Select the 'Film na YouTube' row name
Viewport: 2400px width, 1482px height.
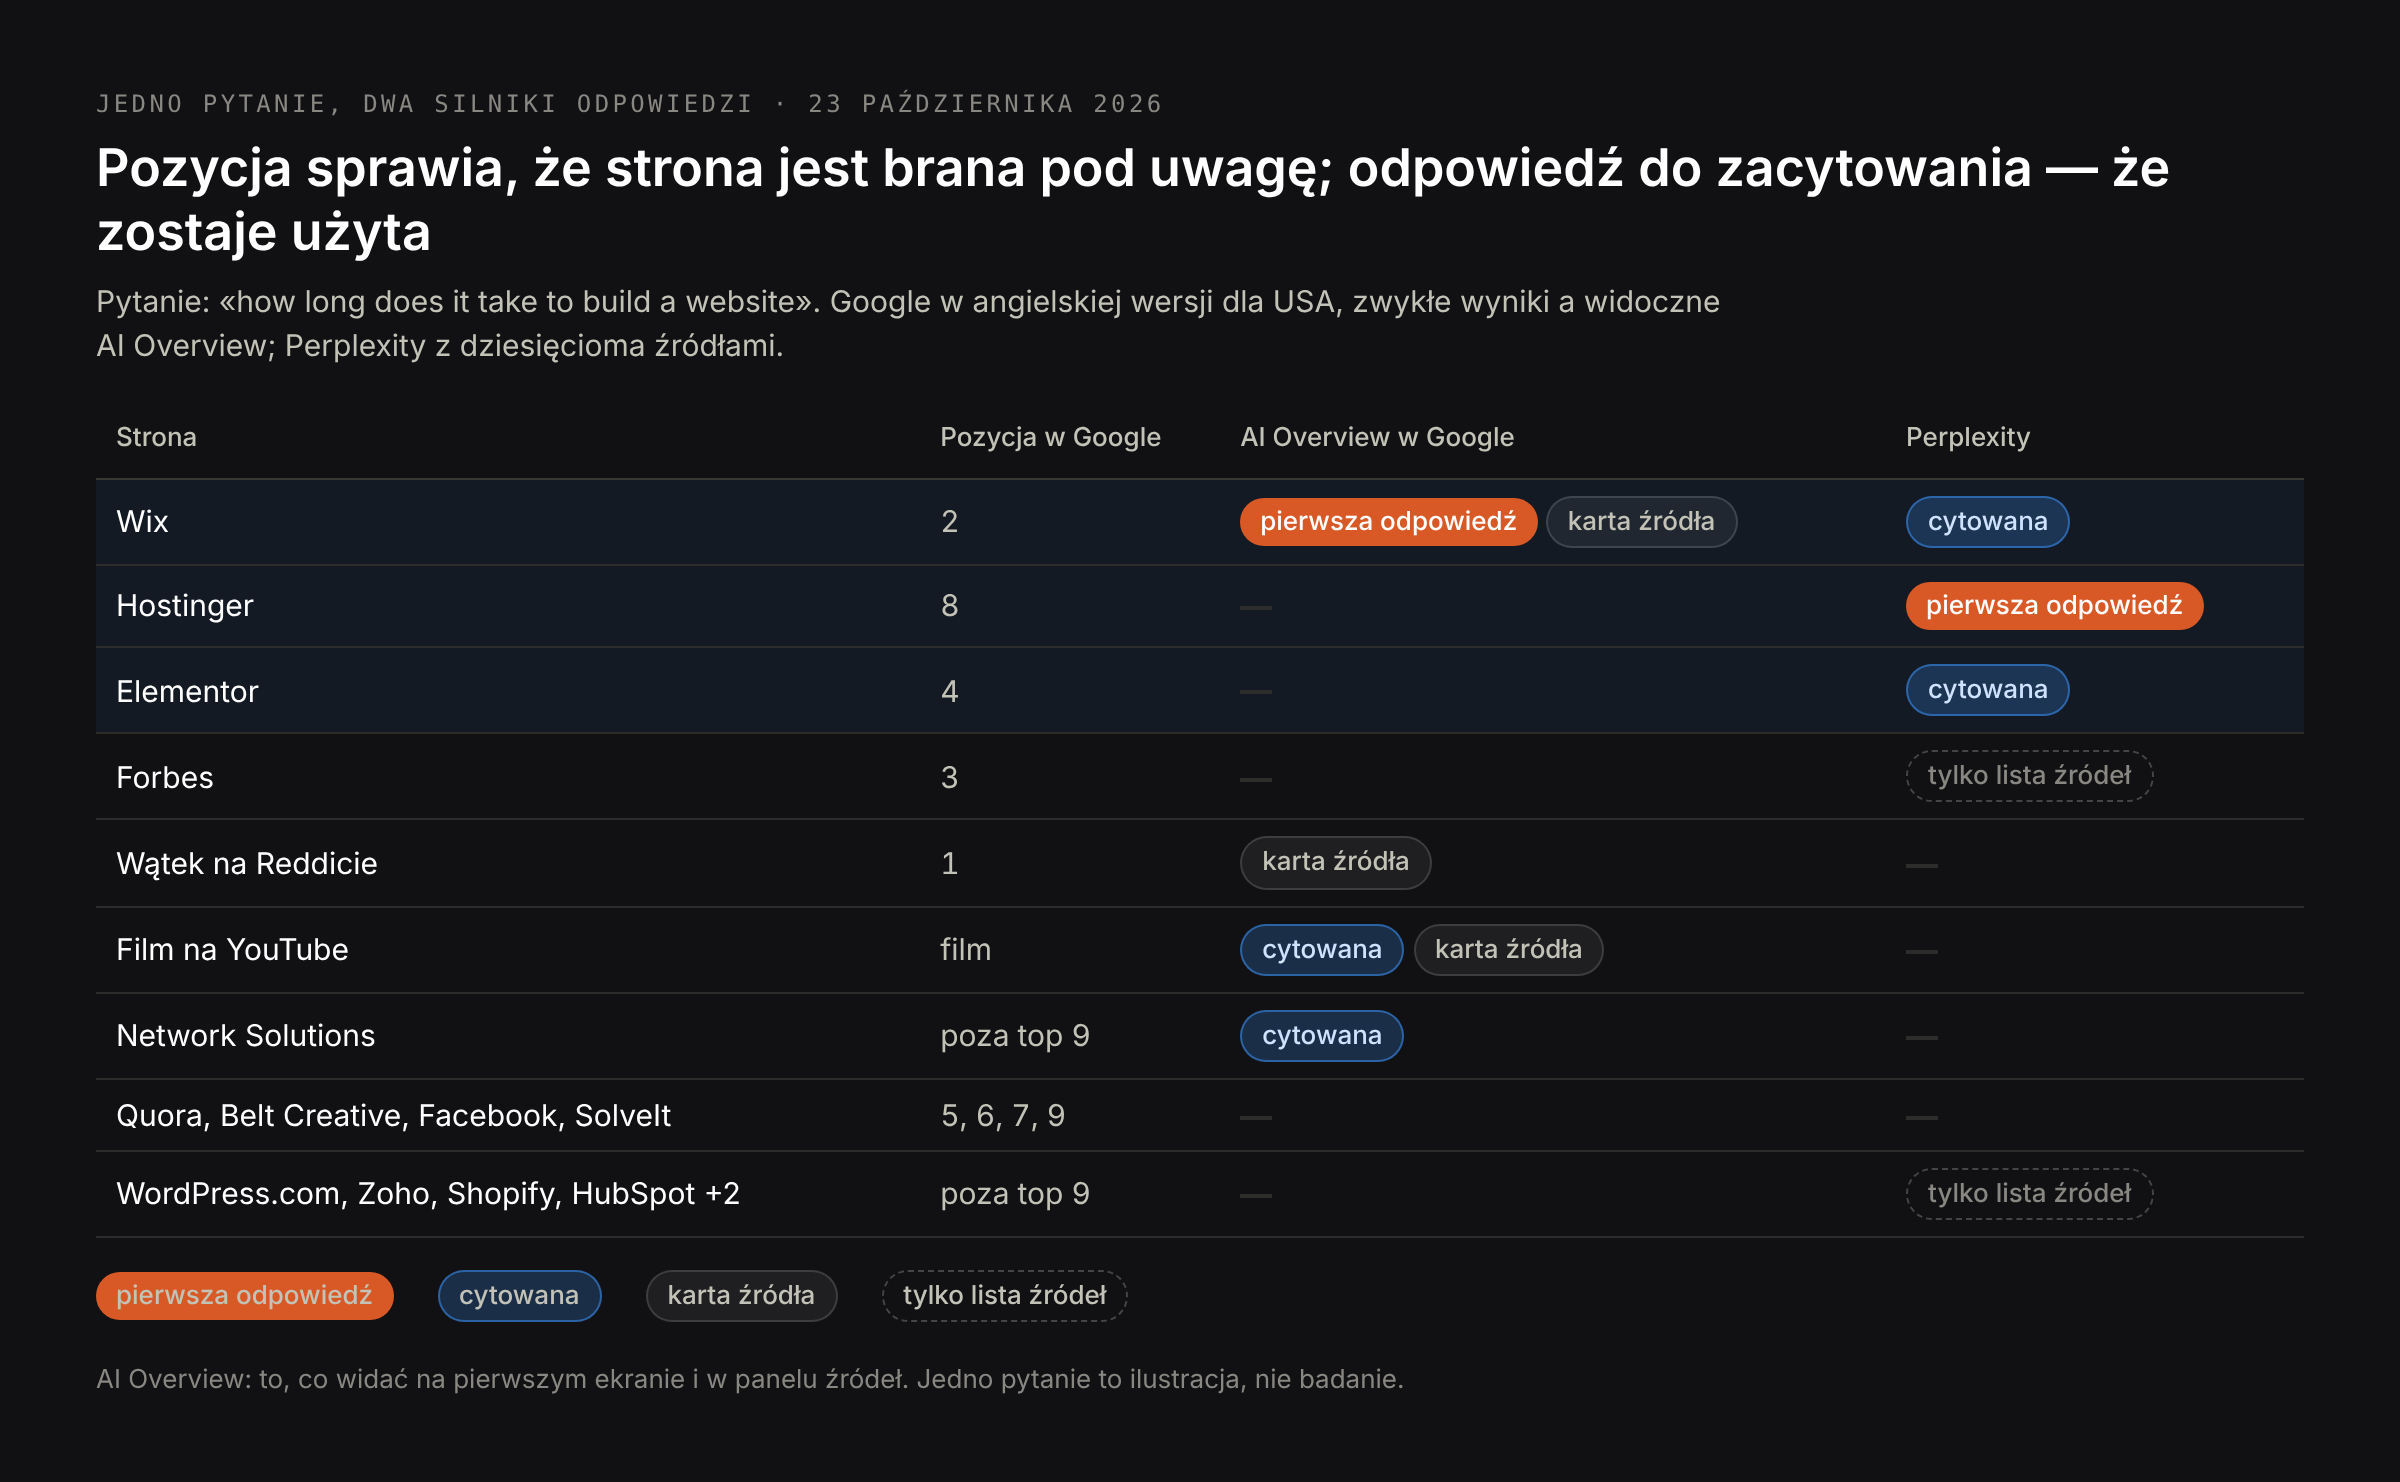click(x=232, y=949)
